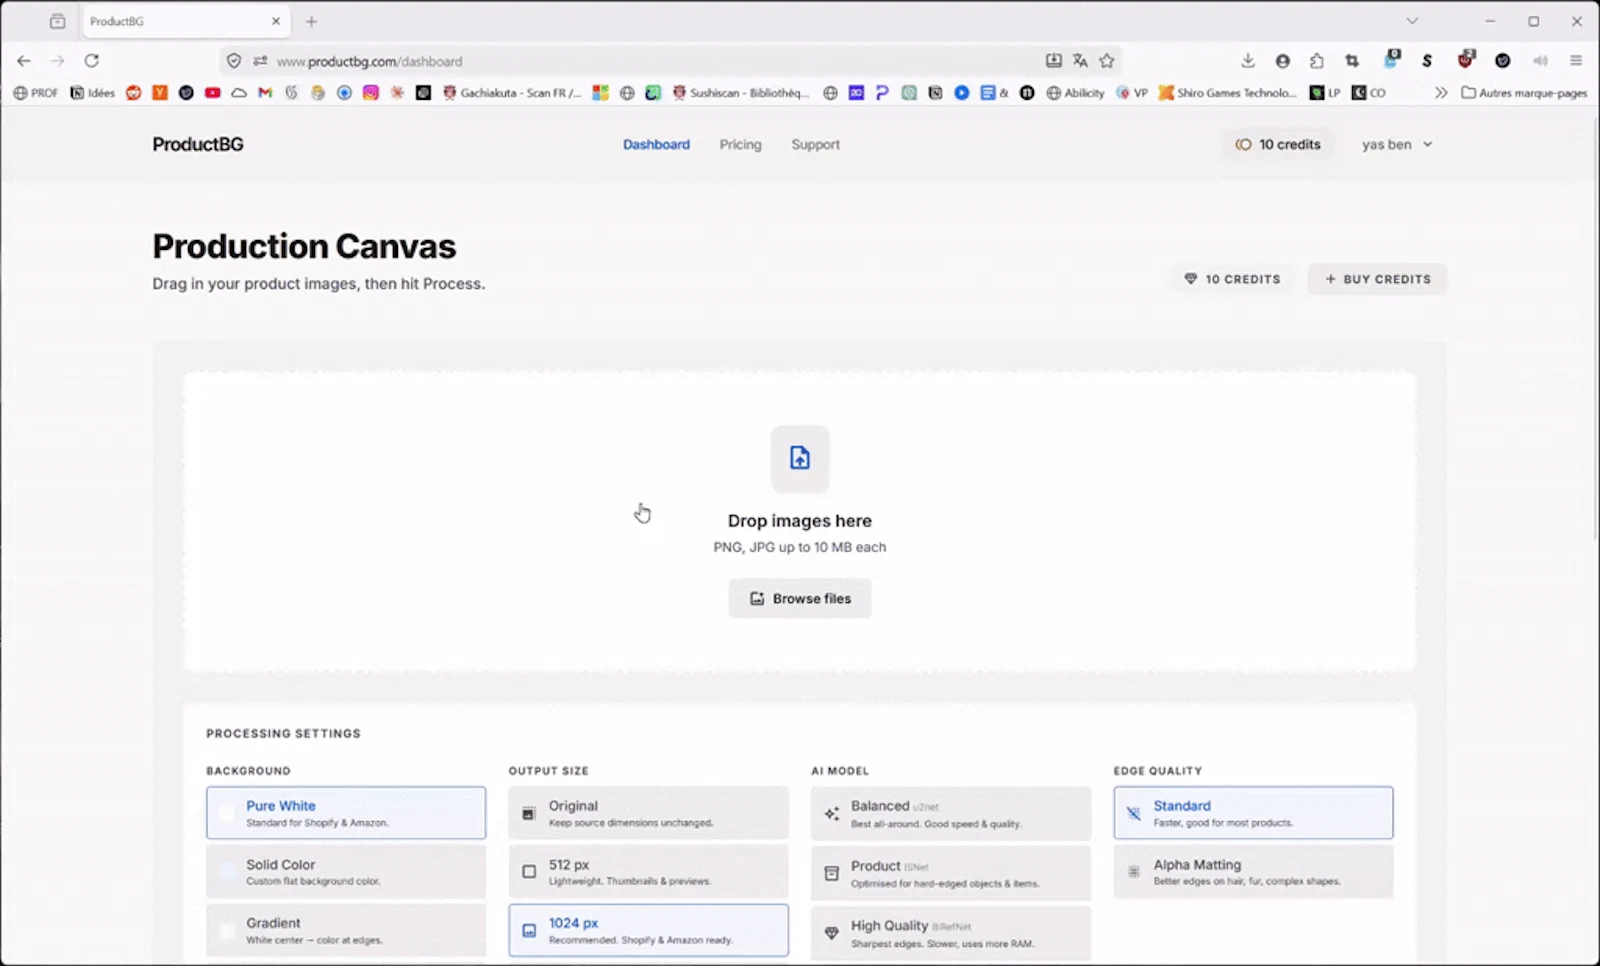Open the CO bookmark

[1369, 93]
